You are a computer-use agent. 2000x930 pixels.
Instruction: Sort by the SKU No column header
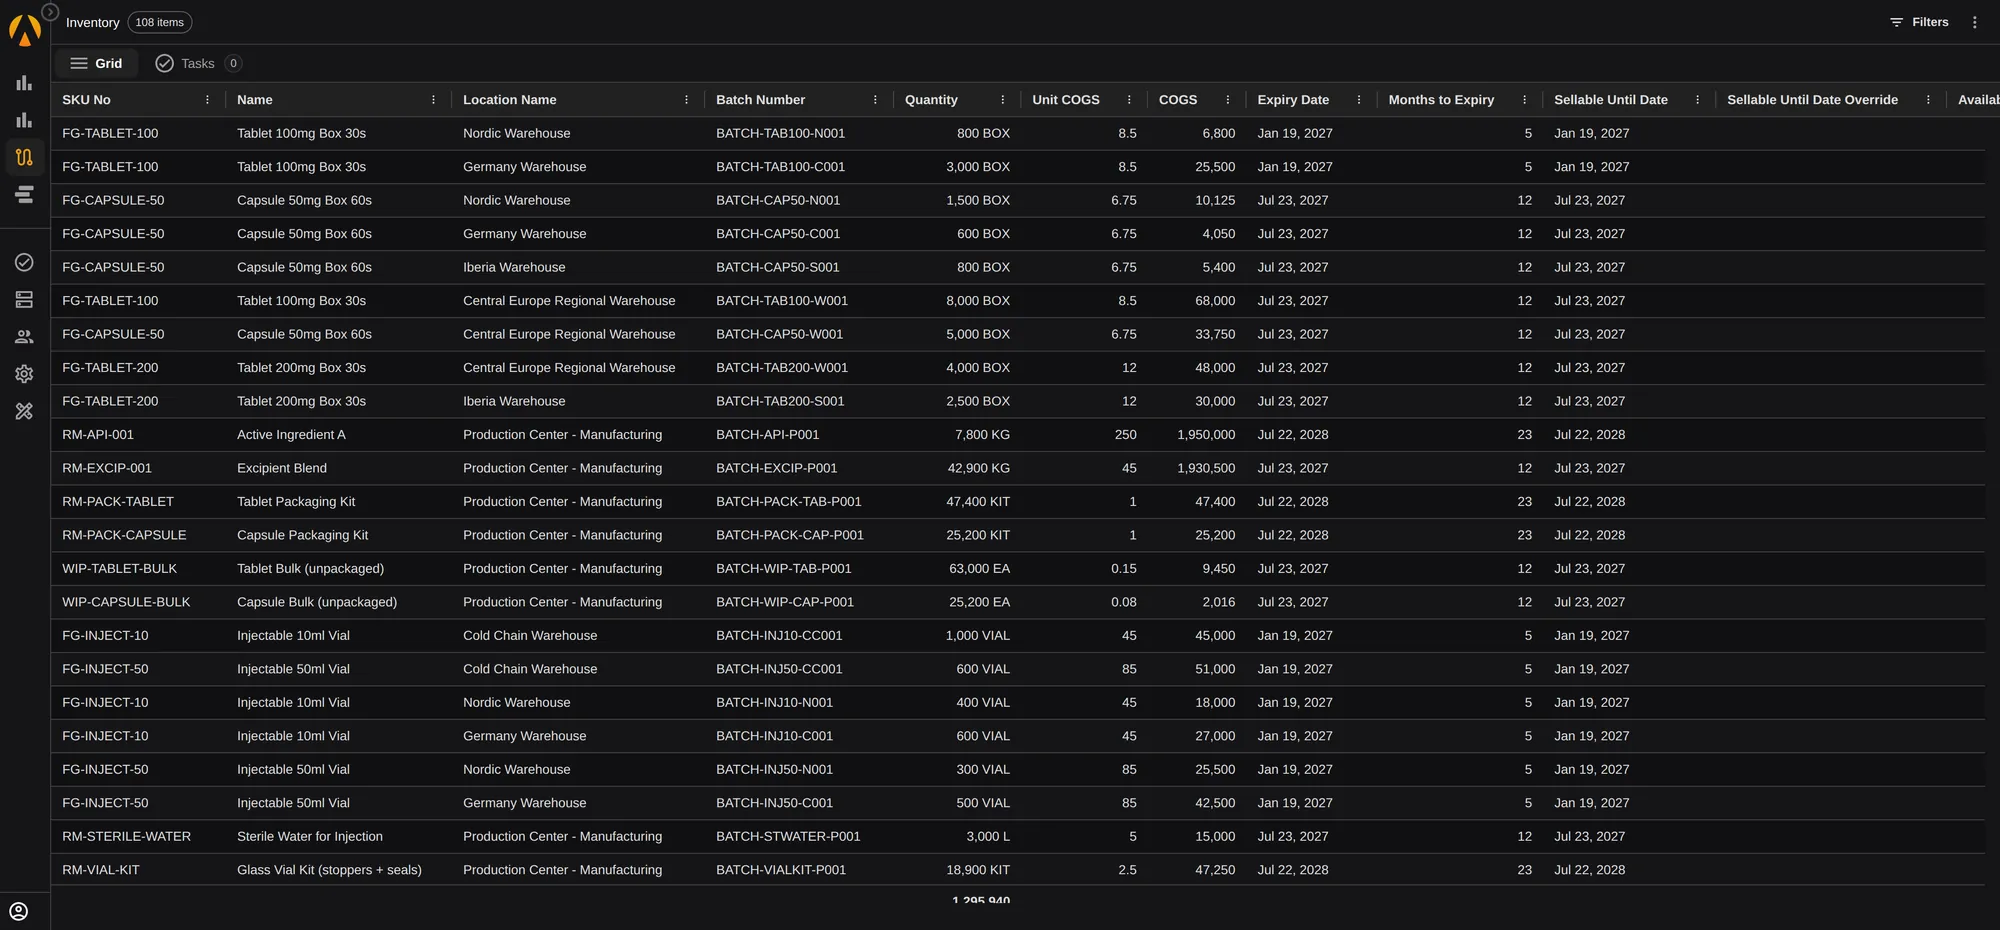tap(86, 100)
